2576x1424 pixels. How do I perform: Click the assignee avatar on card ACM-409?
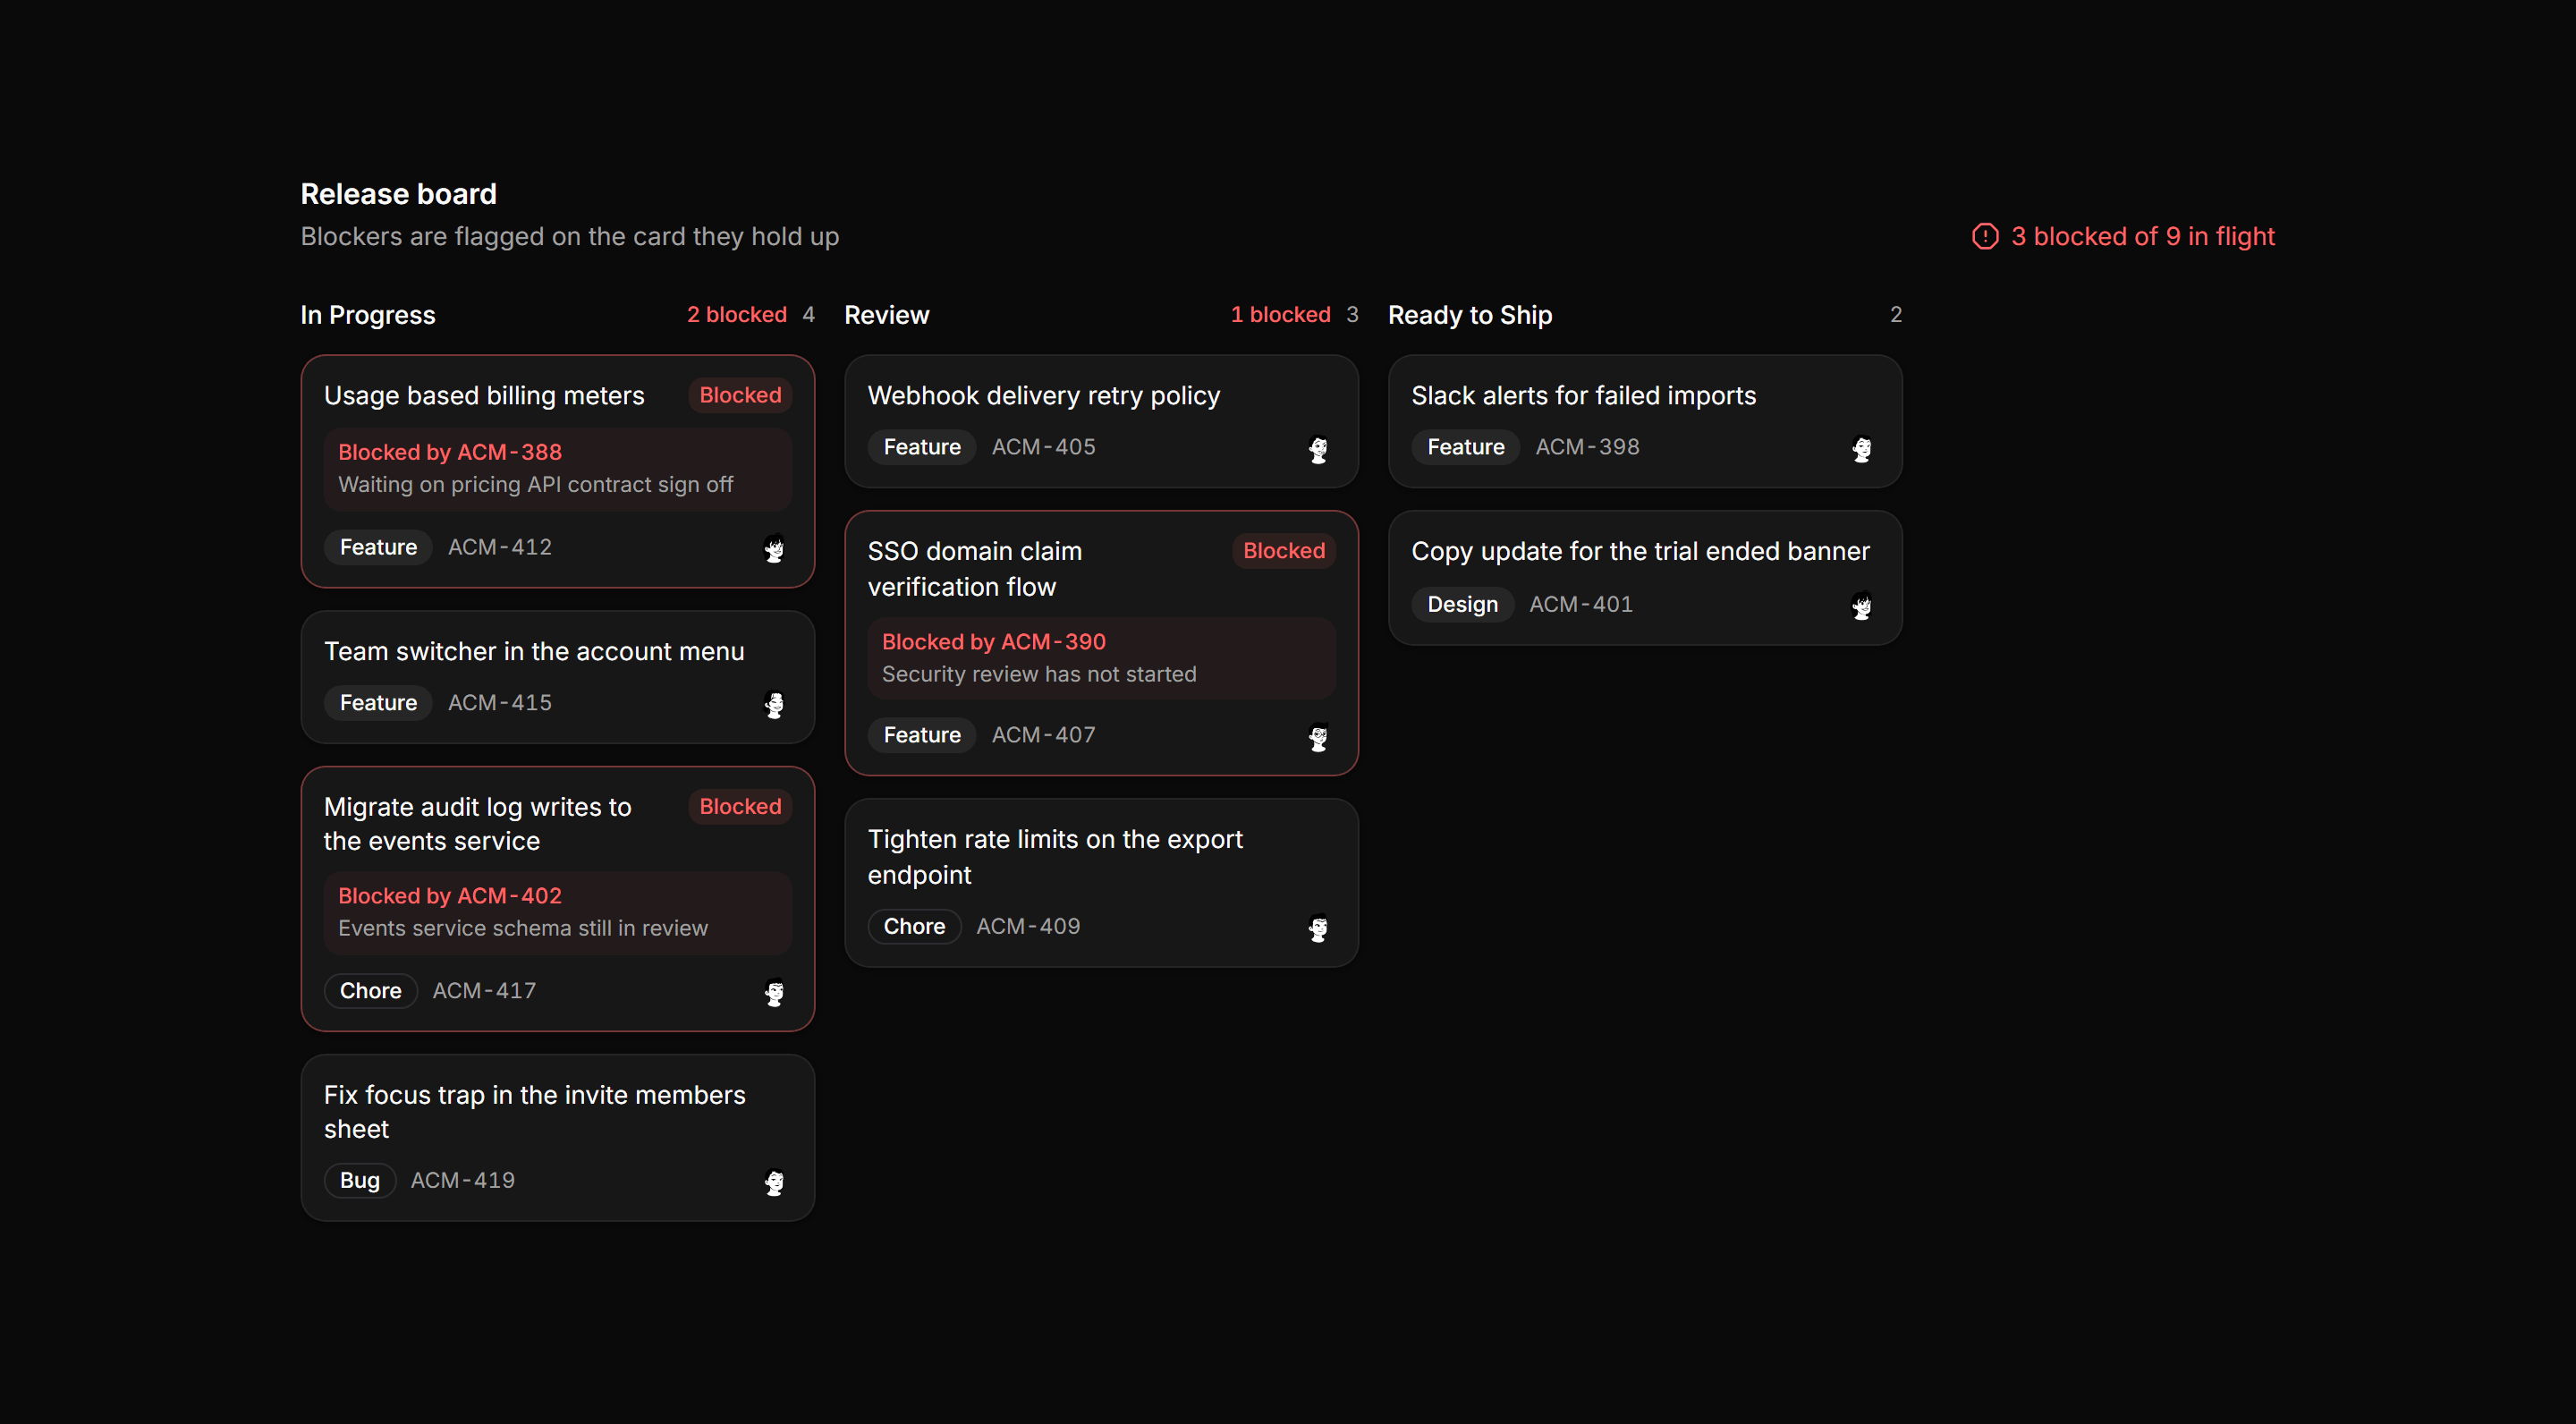point(1318,928)
